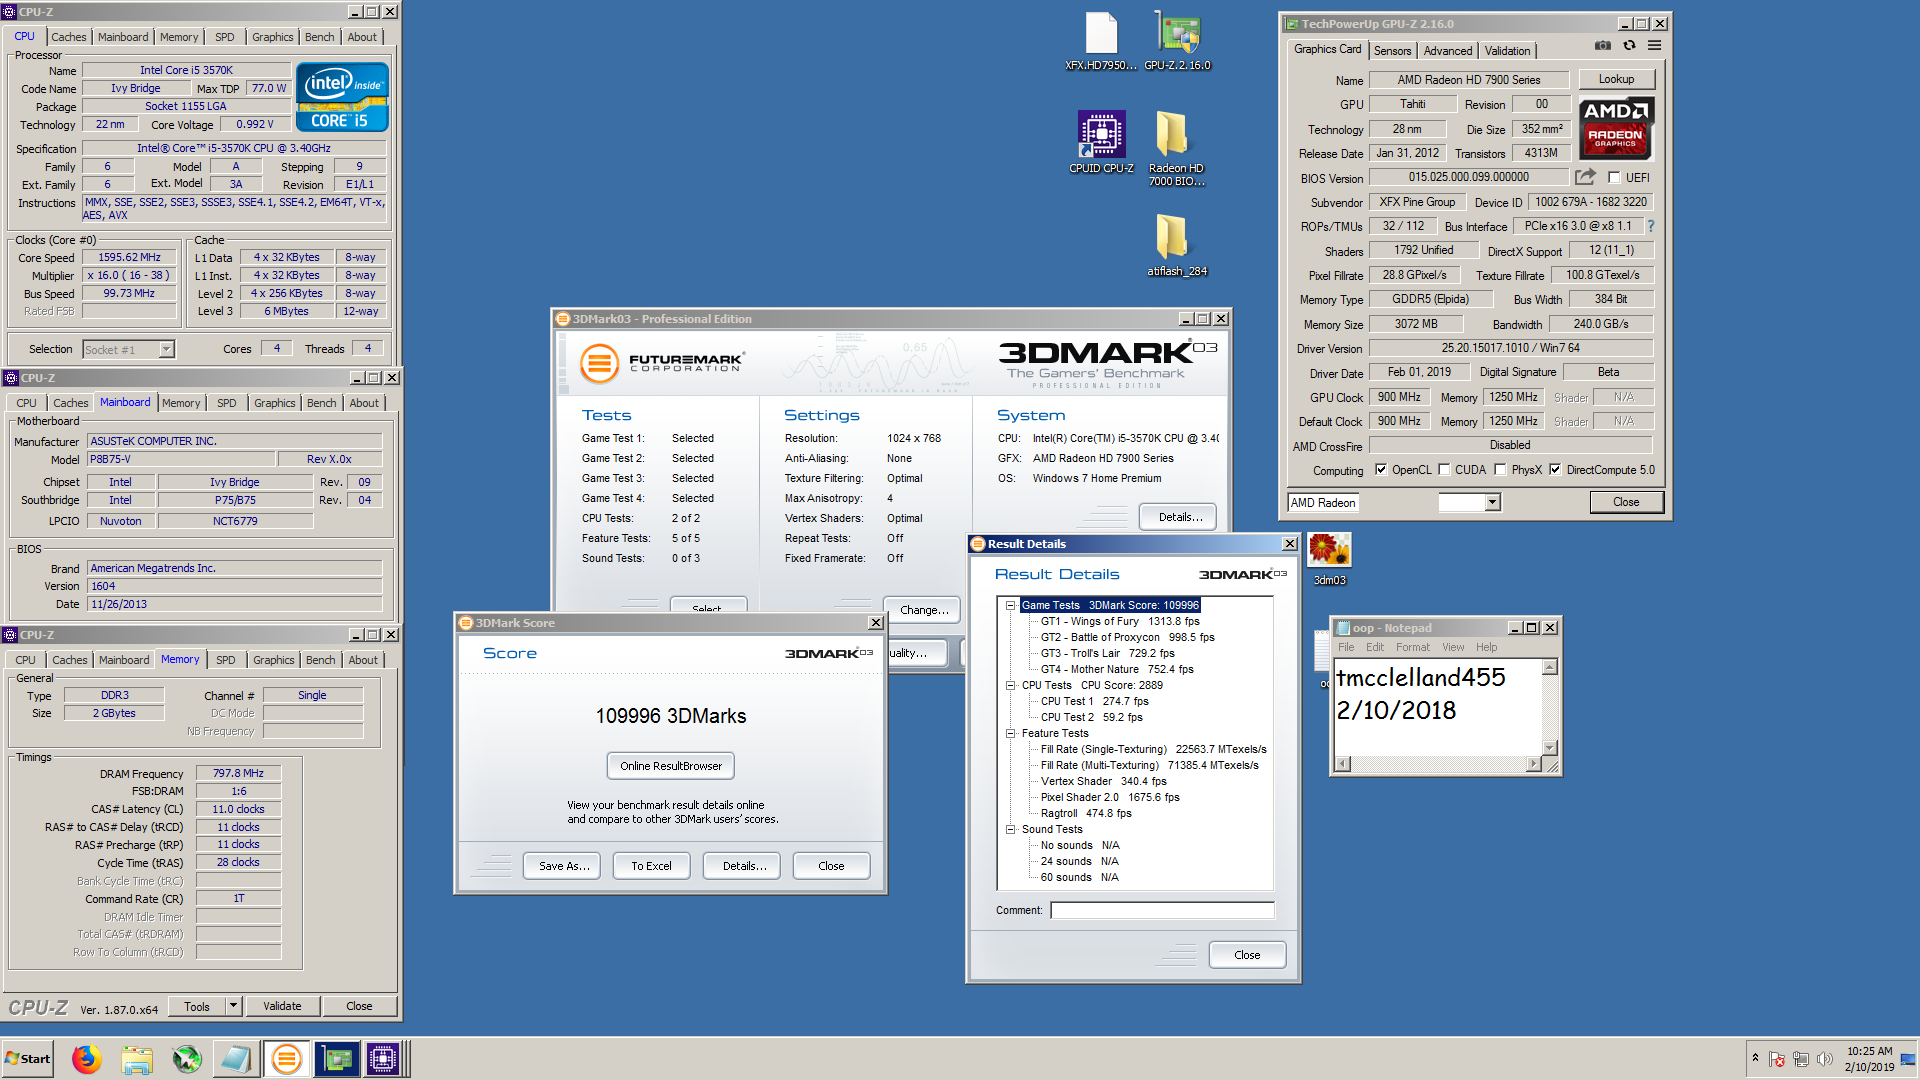Open the Notepad File menu
The image size is (1920, 1080).
click(1346, 647)
